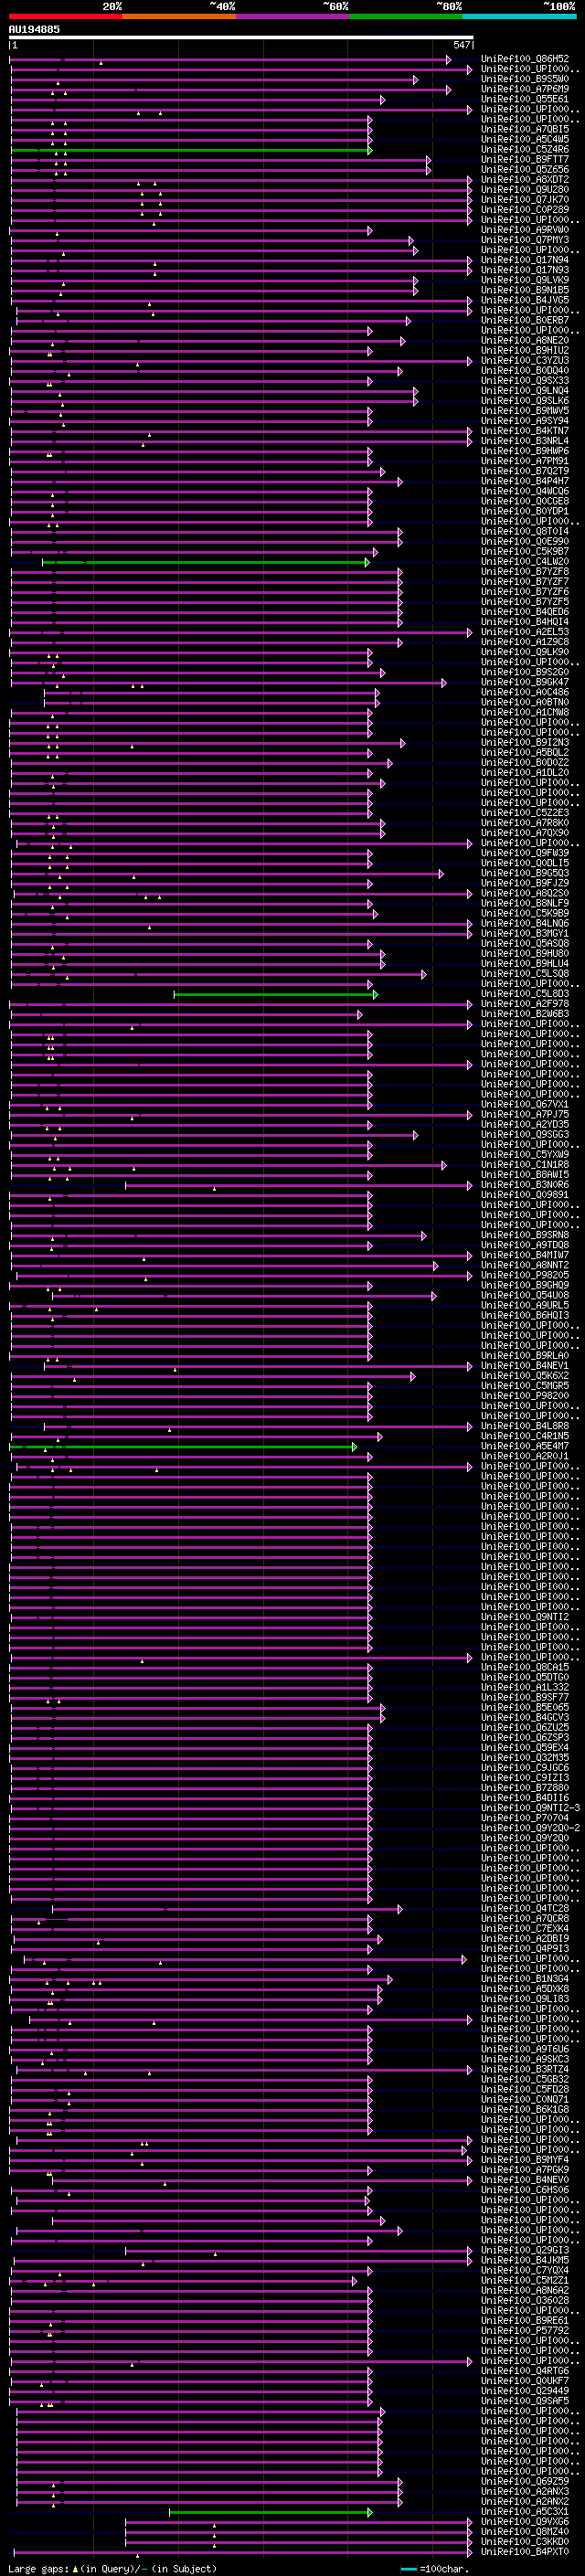Open hit UniRef100_Q9Y2Q0-2
585x2576 pixels.
(530, 1829)
